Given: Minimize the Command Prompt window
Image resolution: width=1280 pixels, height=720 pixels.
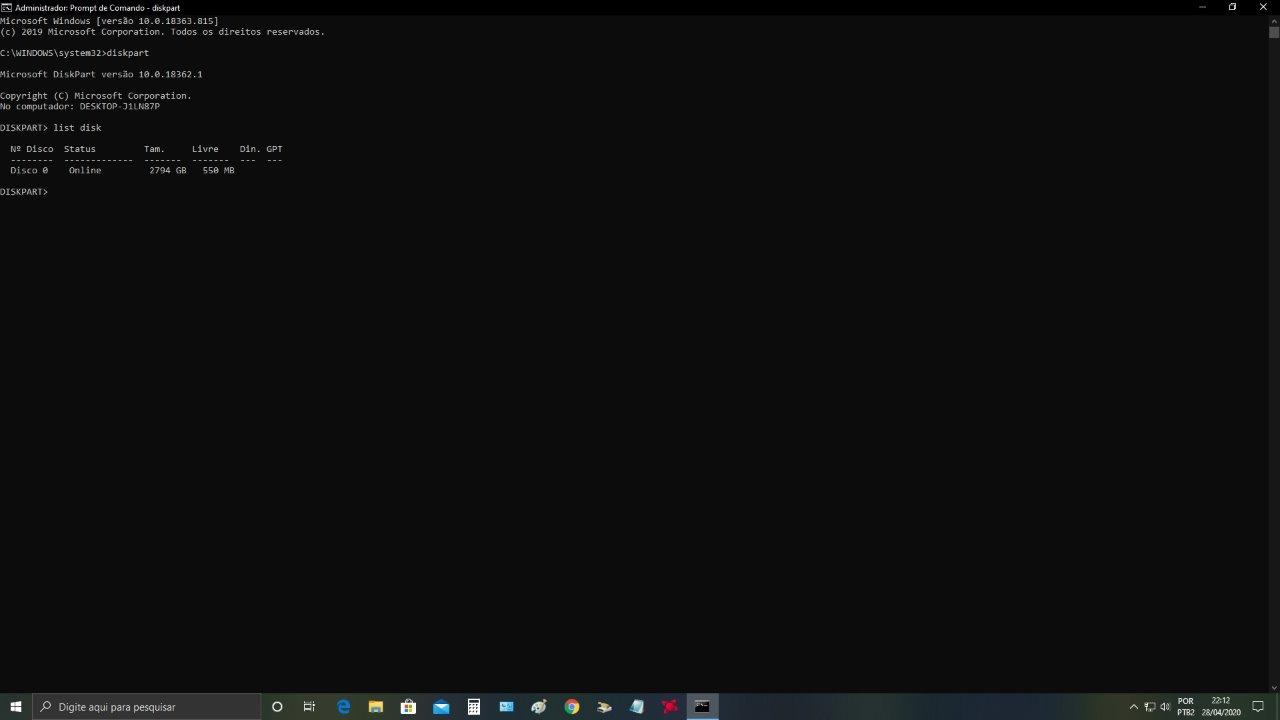Looking at the screenshot, I should (x=1202, y=7).
